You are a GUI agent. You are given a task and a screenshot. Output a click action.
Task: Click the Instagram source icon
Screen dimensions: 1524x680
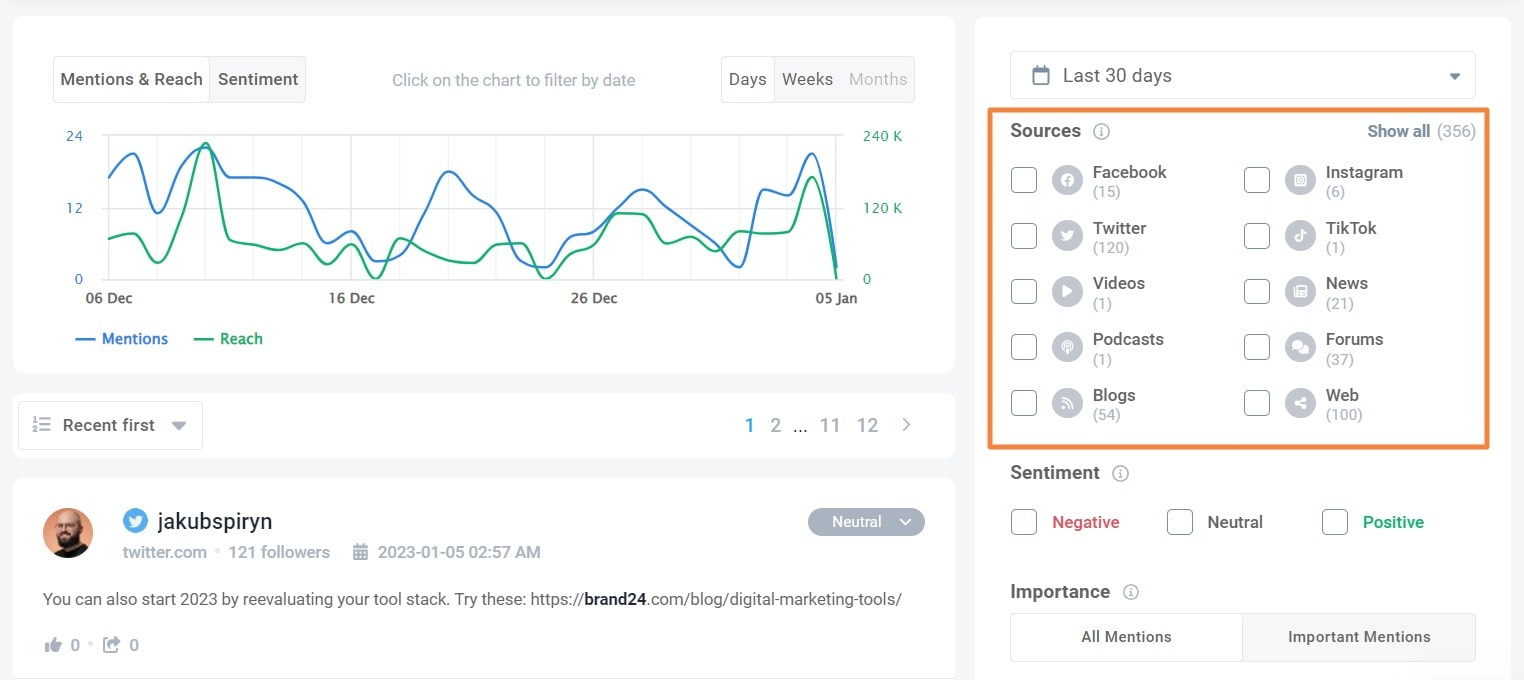coord(1300,180)
